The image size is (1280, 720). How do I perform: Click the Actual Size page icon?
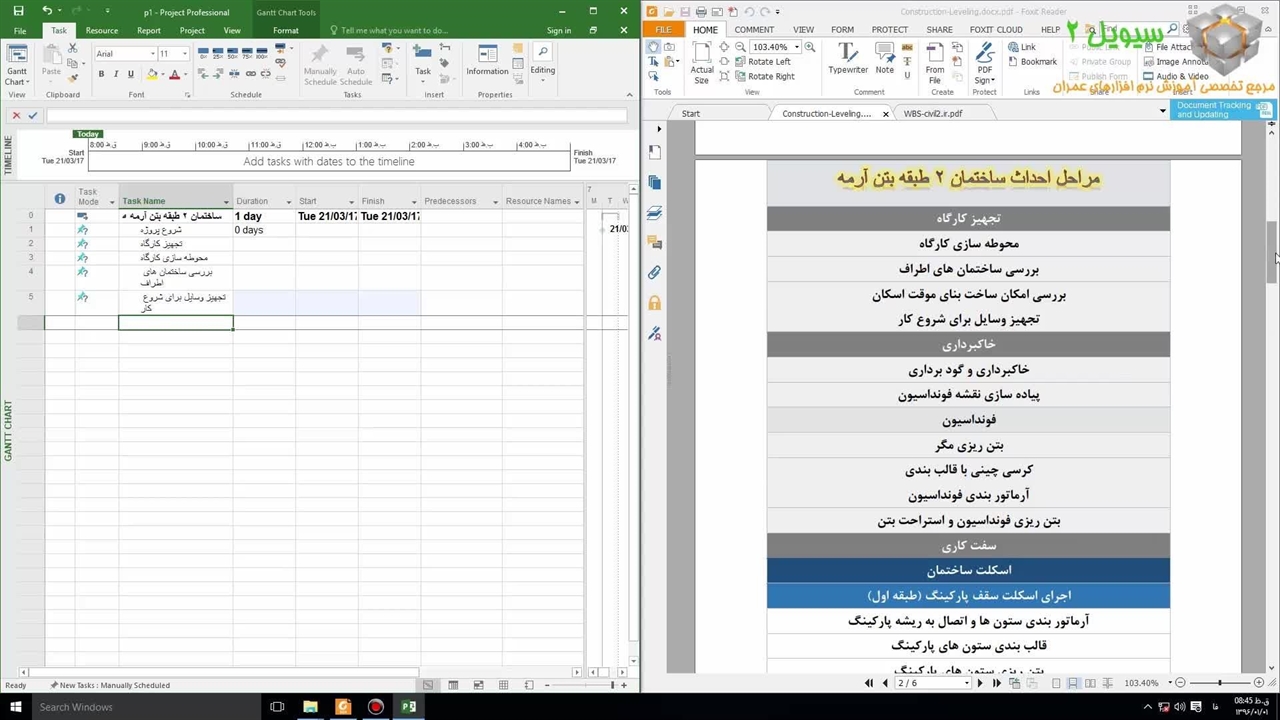(702, 60)
